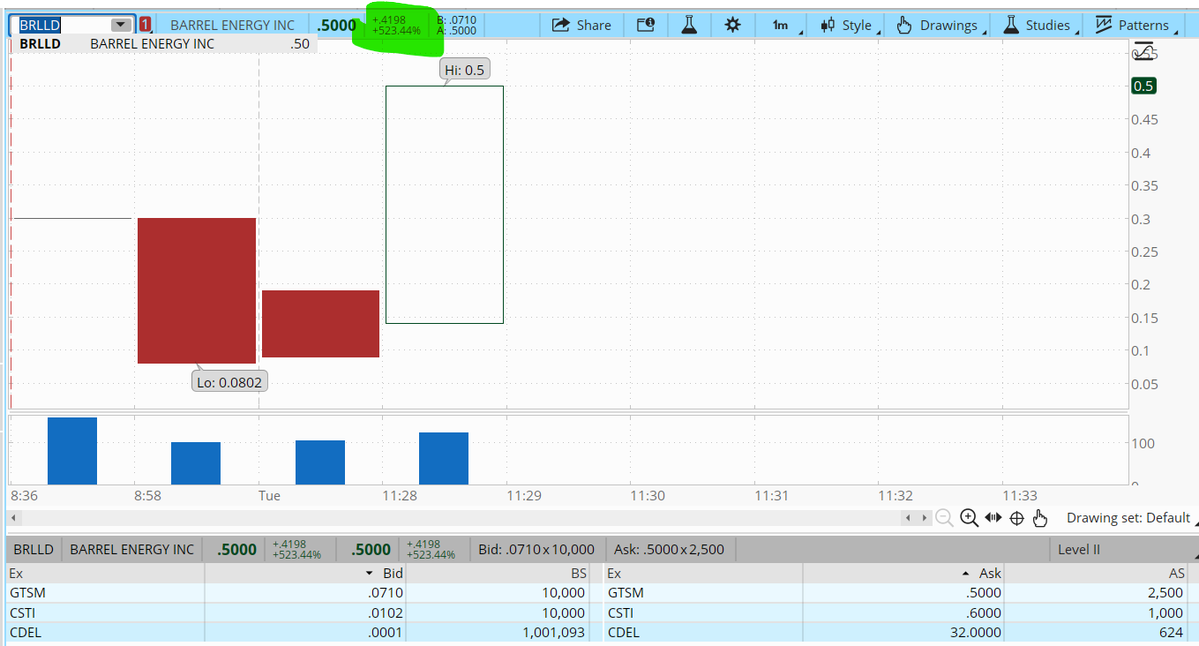Click the volume bar at 11:28
This screenshot has width=1199, height=646.
(444, 459)
